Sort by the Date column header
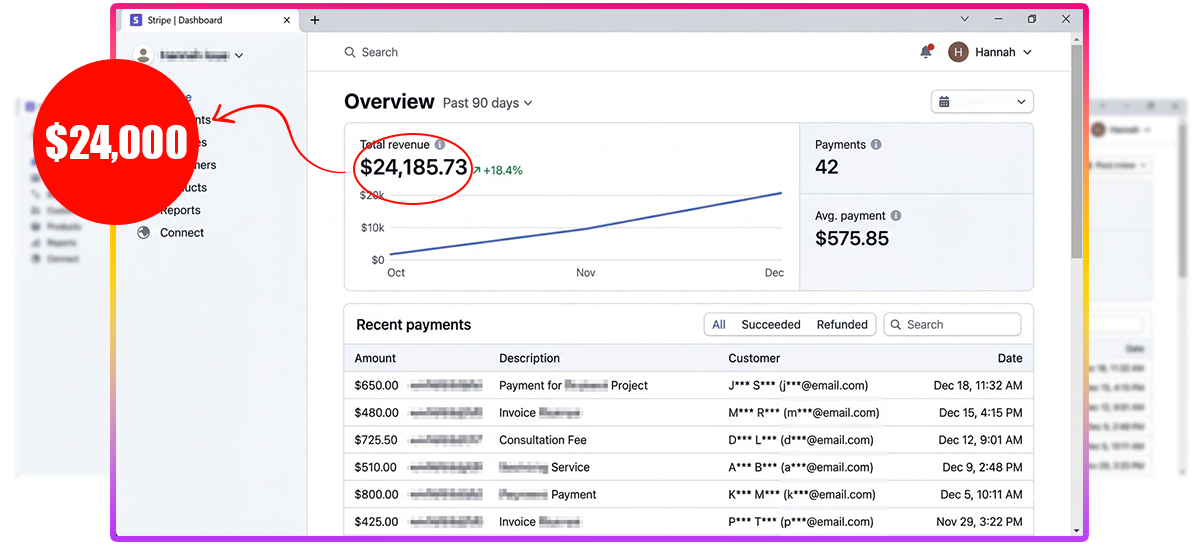This screenshot has width=1200, height=546. [x=1009, y=358]
